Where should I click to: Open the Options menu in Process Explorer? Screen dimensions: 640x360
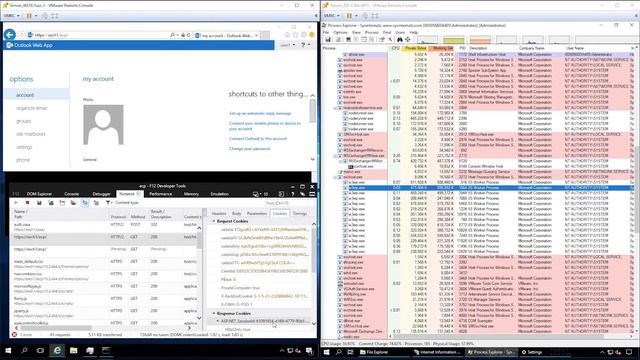click(340, 32)
